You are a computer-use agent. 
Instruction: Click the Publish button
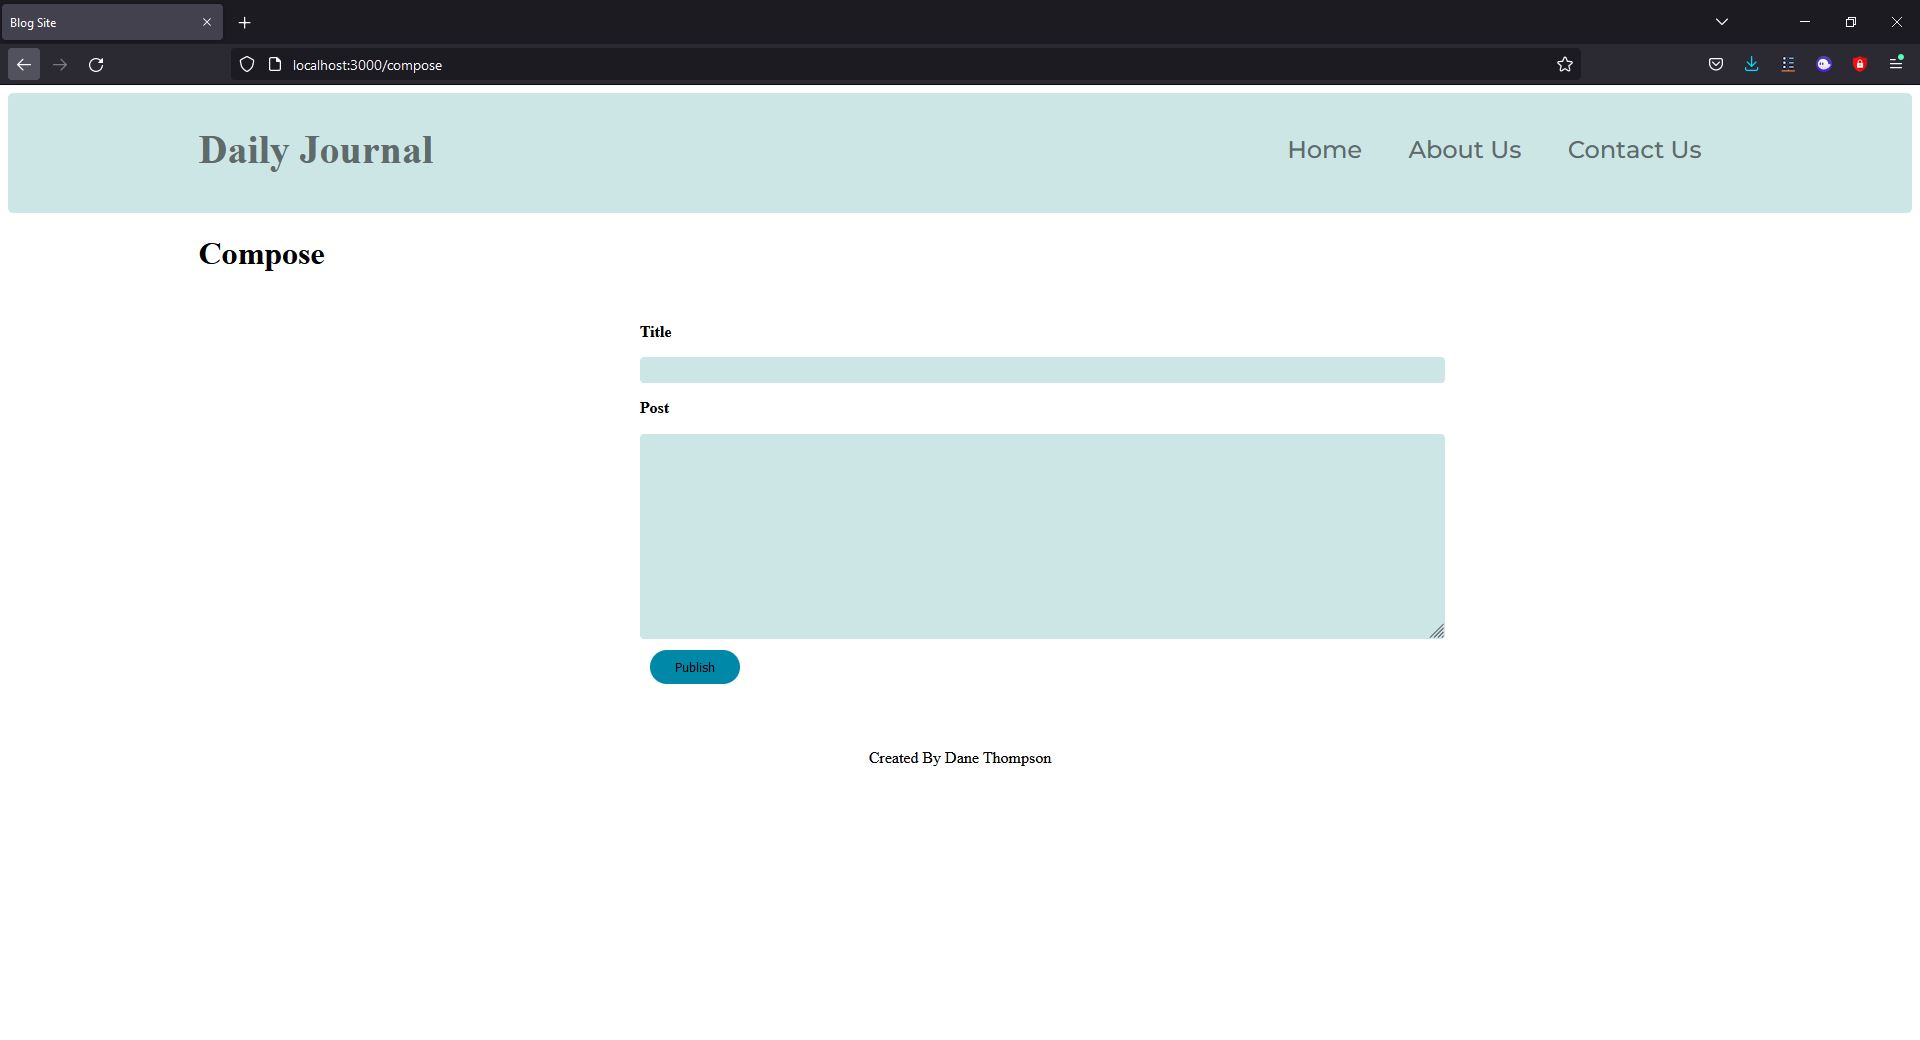[x=695, y=667]
